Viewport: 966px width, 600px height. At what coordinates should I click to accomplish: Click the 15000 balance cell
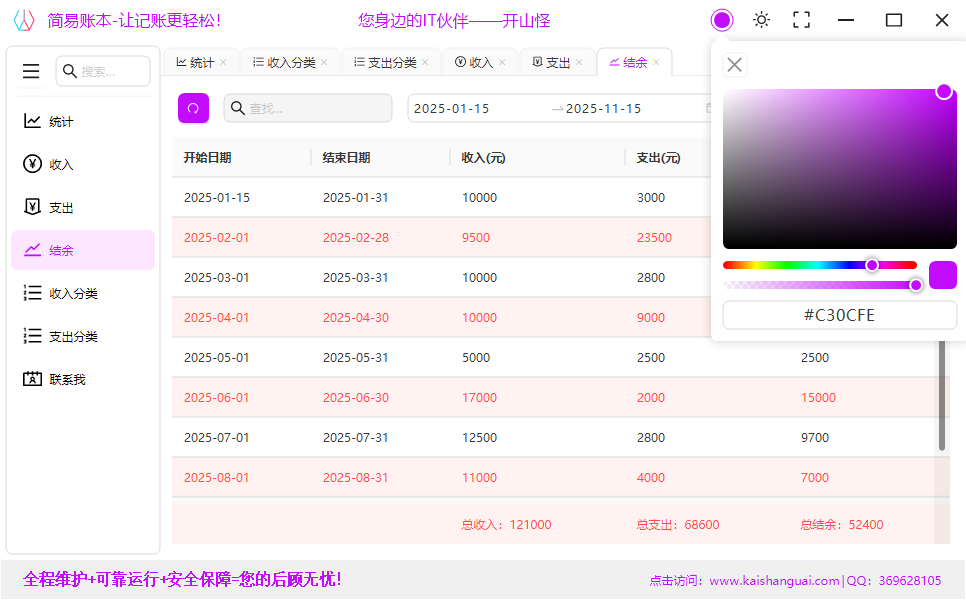pos(818,397)
